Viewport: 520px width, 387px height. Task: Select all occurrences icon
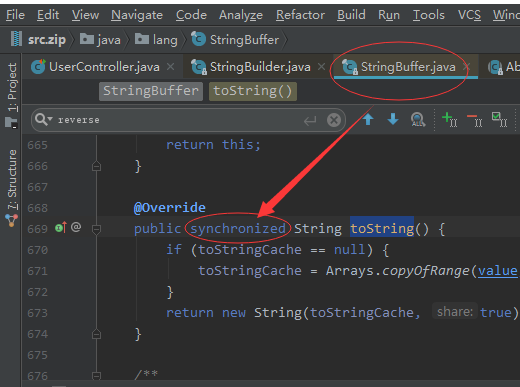[499, 119]
